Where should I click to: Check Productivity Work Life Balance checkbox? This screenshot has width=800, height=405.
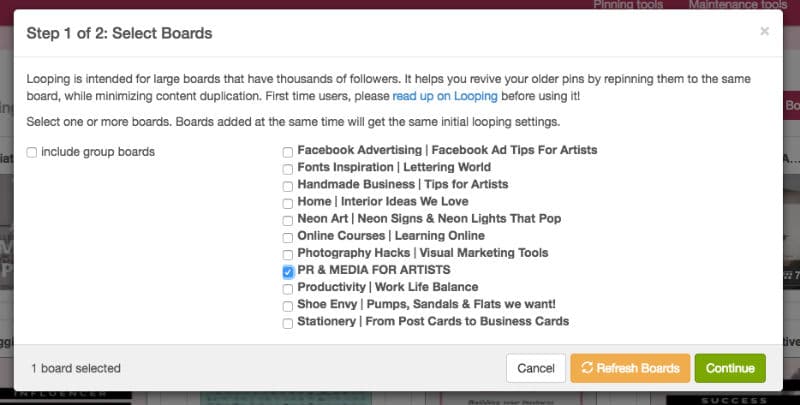tap(288, 289)
